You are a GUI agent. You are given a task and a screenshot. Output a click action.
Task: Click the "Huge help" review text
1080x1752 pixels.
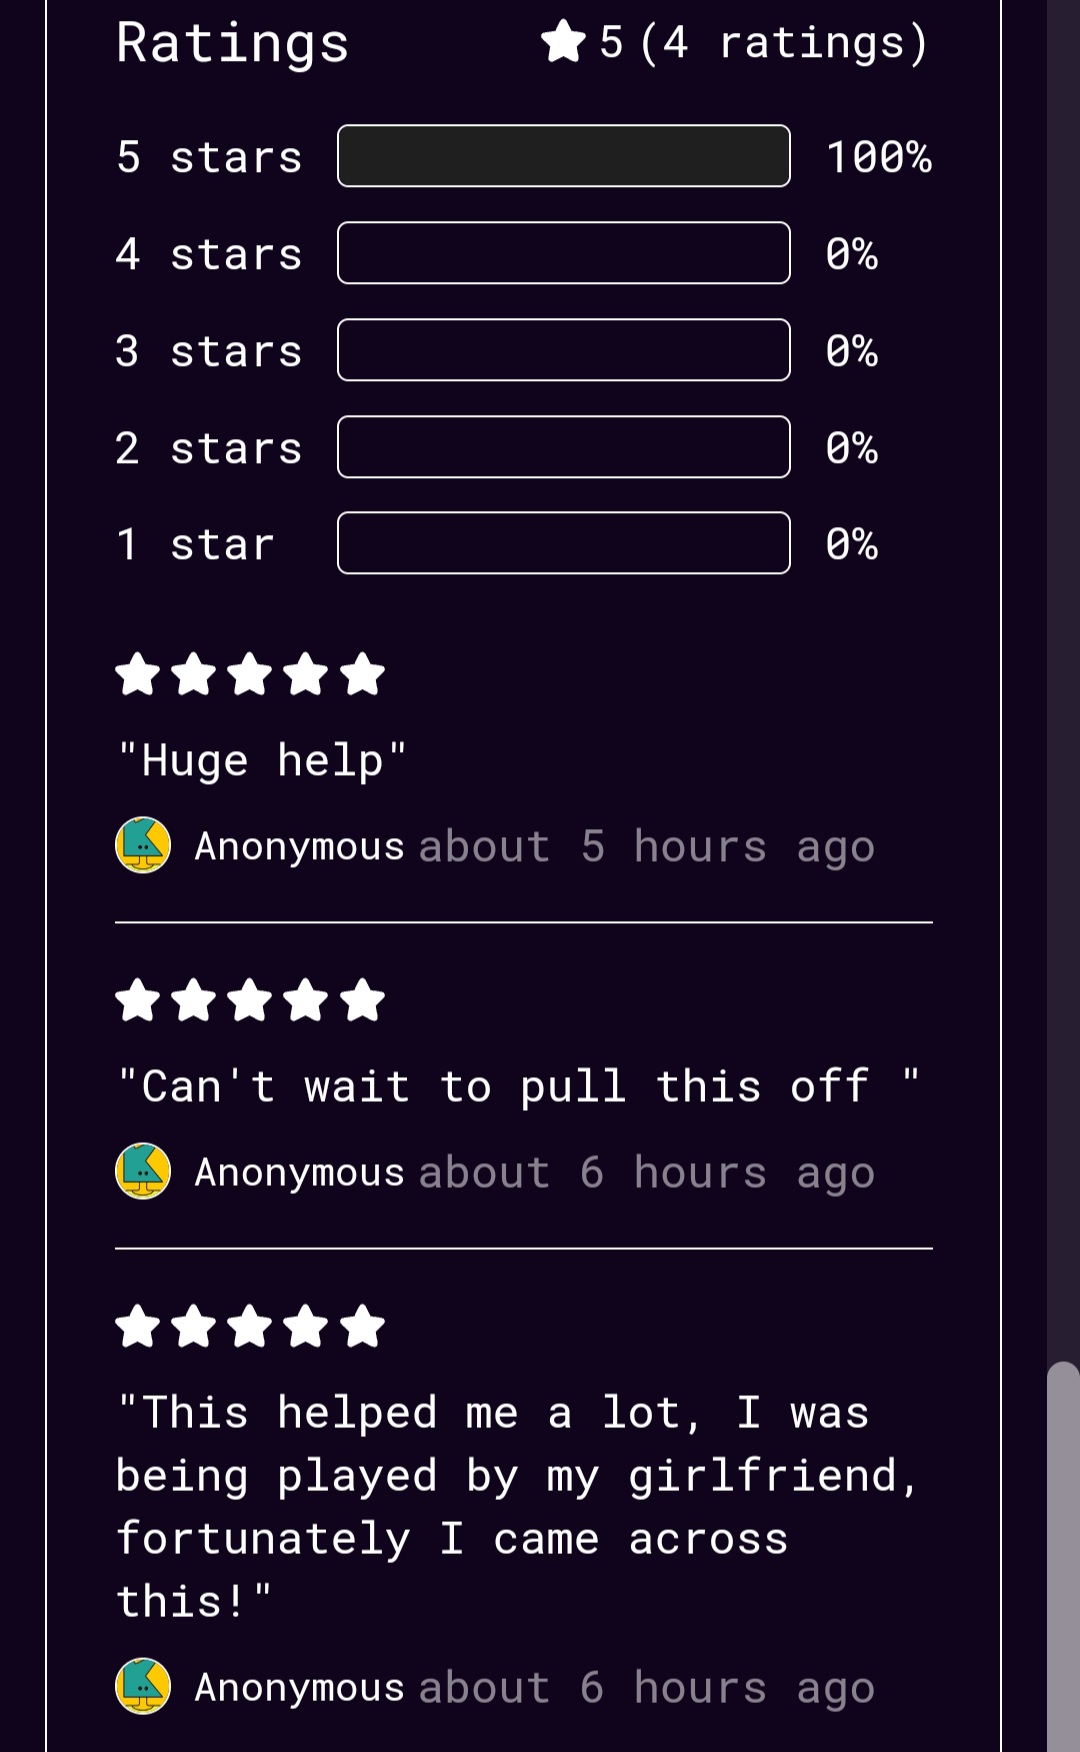[262, 760]
